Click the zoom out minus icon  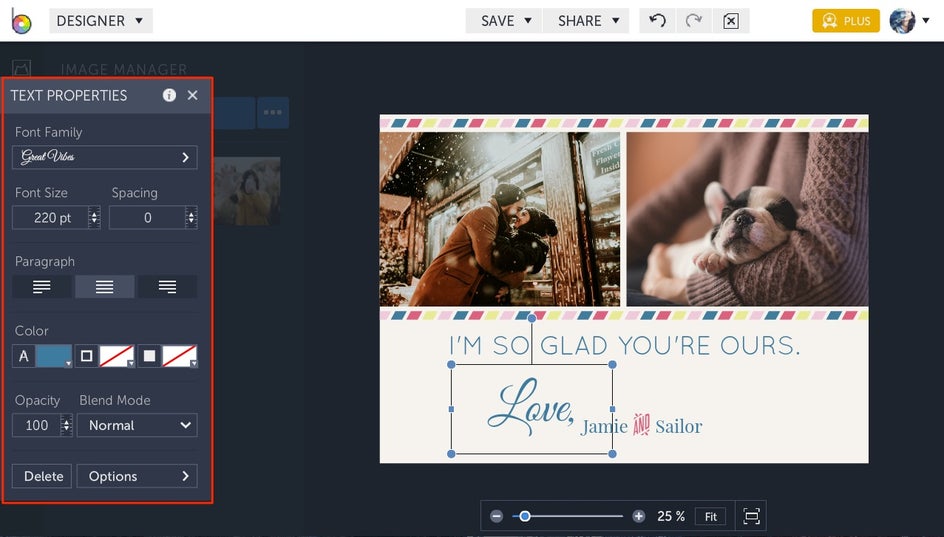point(496,516)
